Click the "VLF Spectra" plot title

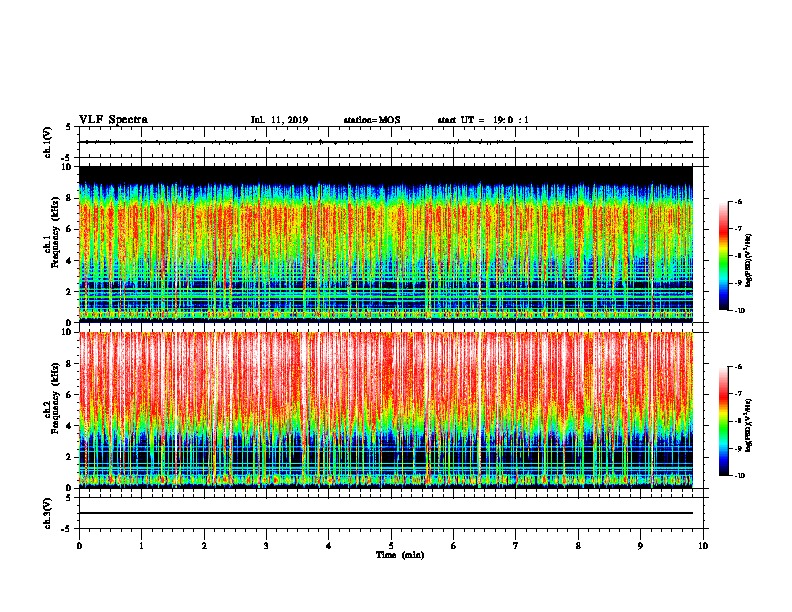pyautogui.click(x=113, y=120)
